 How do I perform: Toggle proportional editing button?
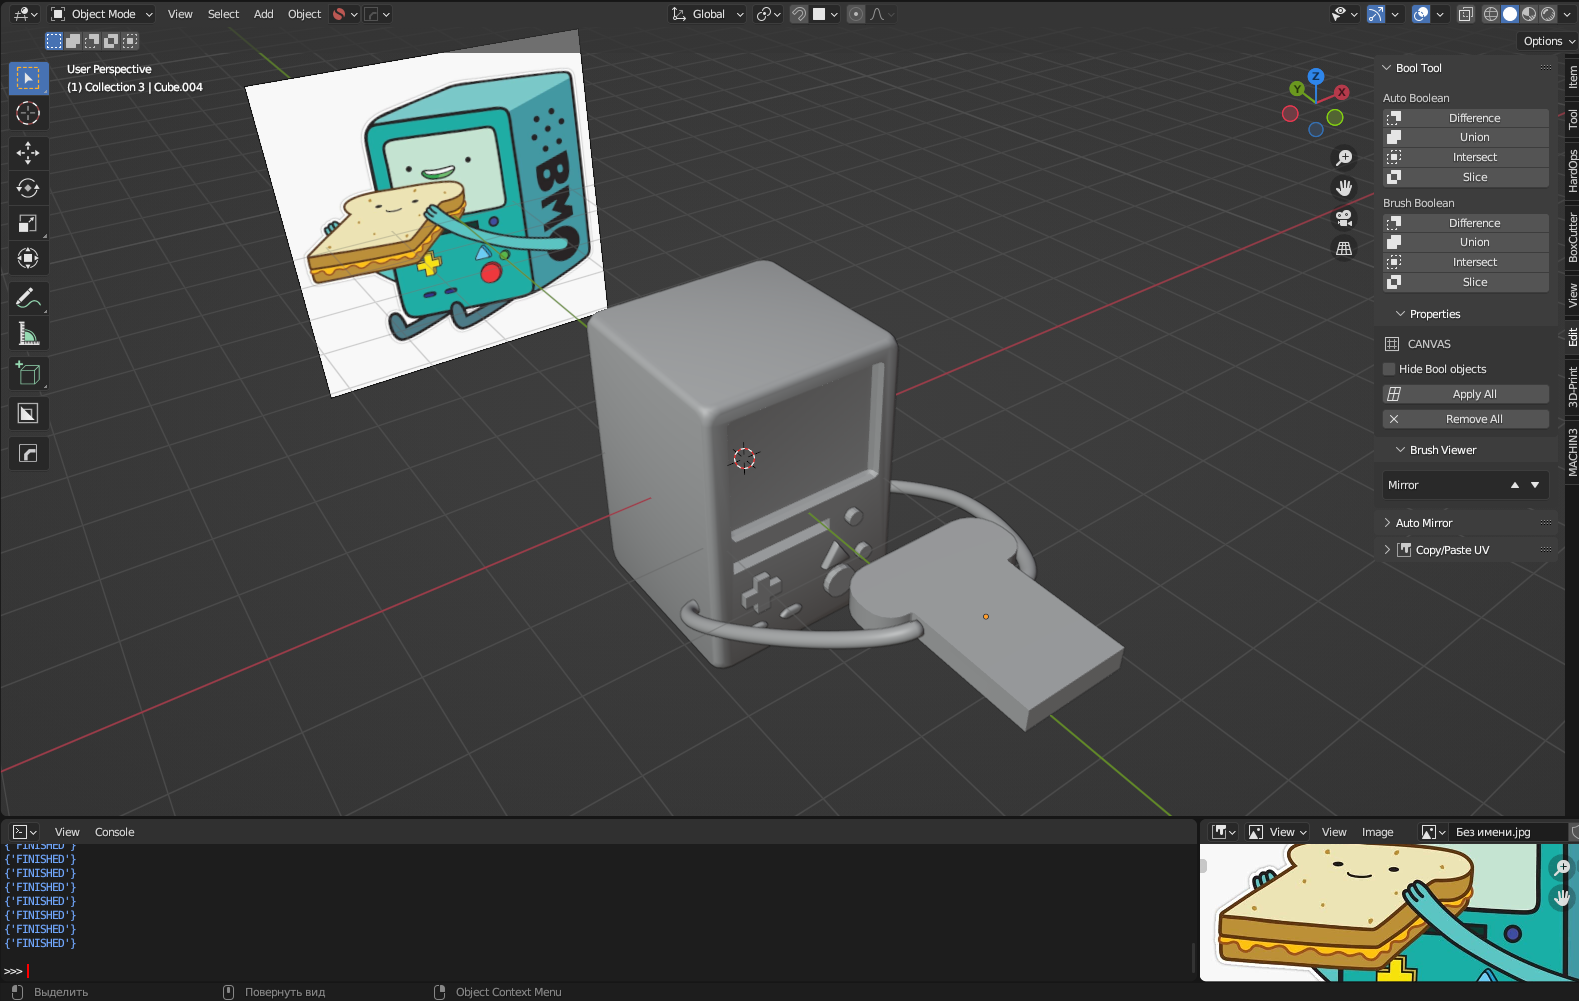856,14
